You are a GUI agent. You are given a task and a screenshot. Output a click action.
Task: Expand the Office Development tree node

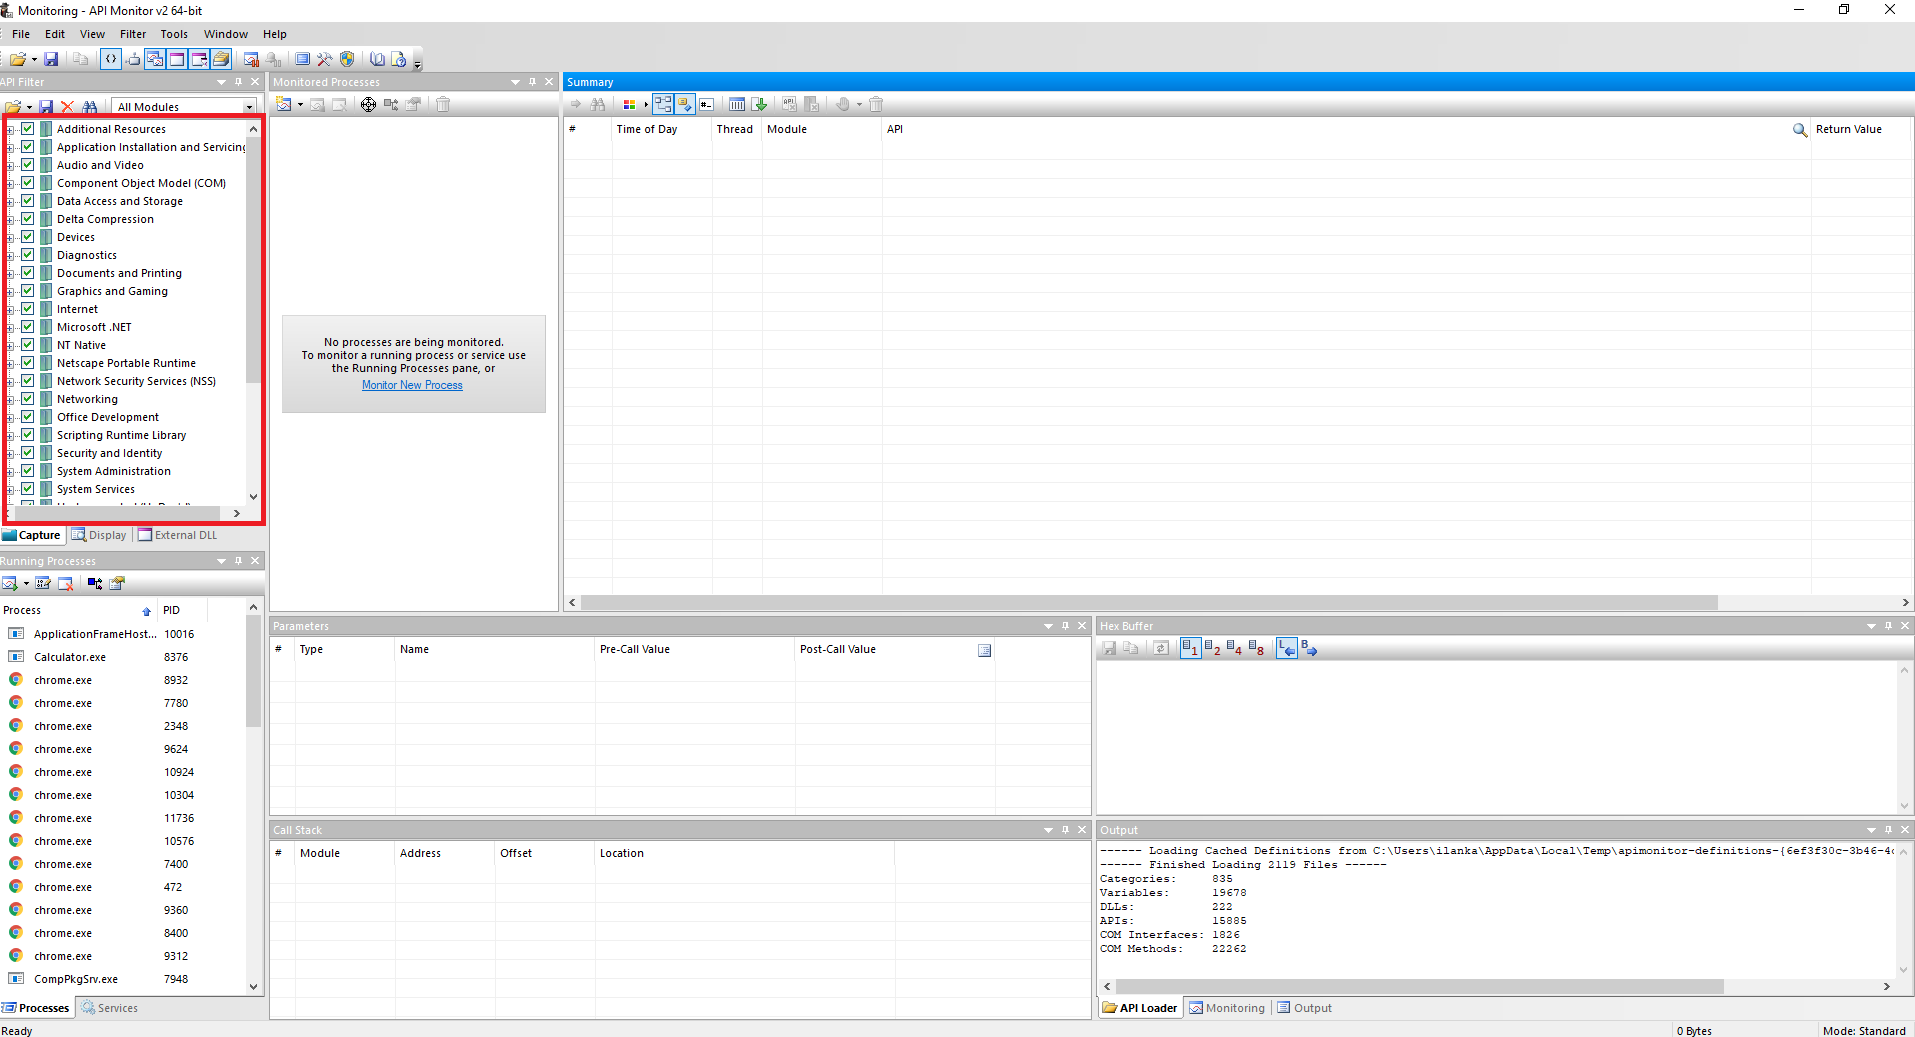(x=10, y=418)
